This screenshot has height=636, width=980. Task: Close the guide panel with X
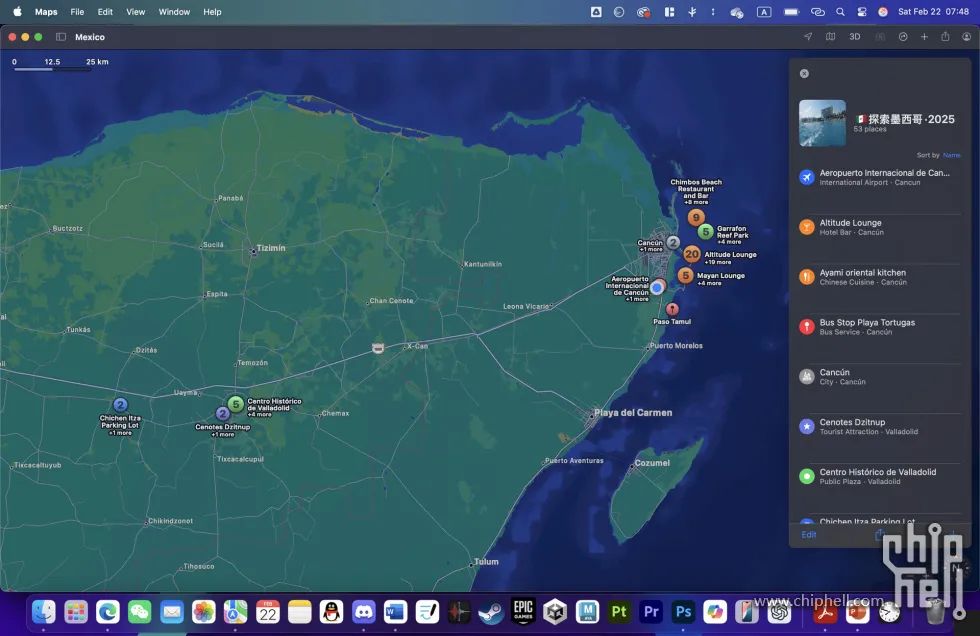click(x=804, y=74)
